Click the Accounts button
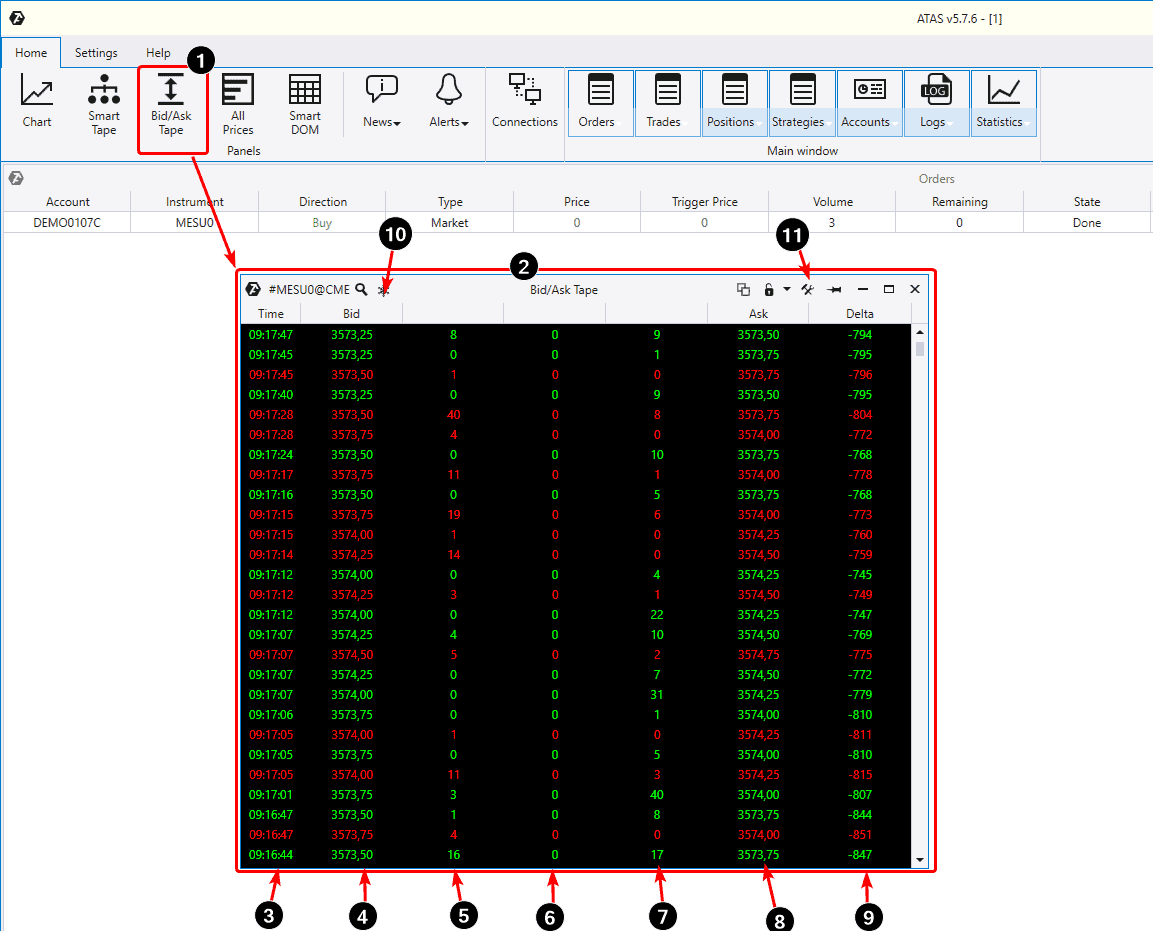 pyautogui.click(x=868, y=103)
